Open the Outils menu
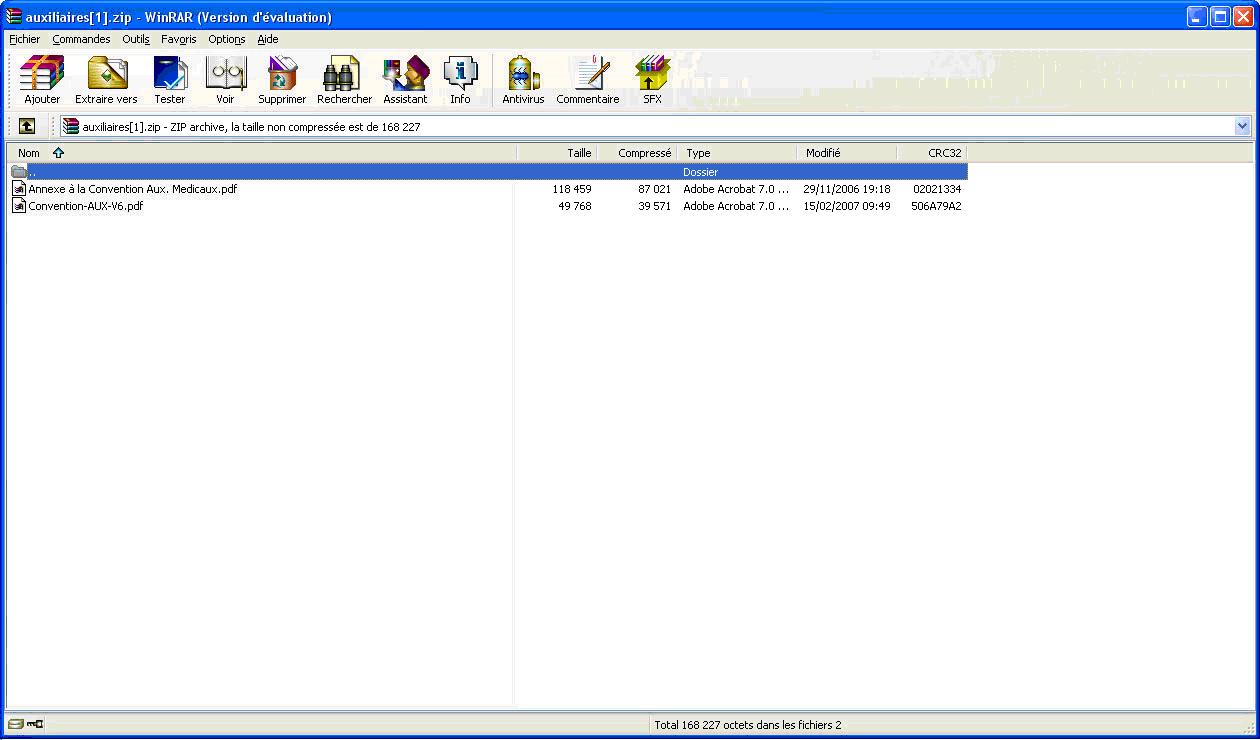Viewport: 1260px width, 740px height. tap(136, 39)
